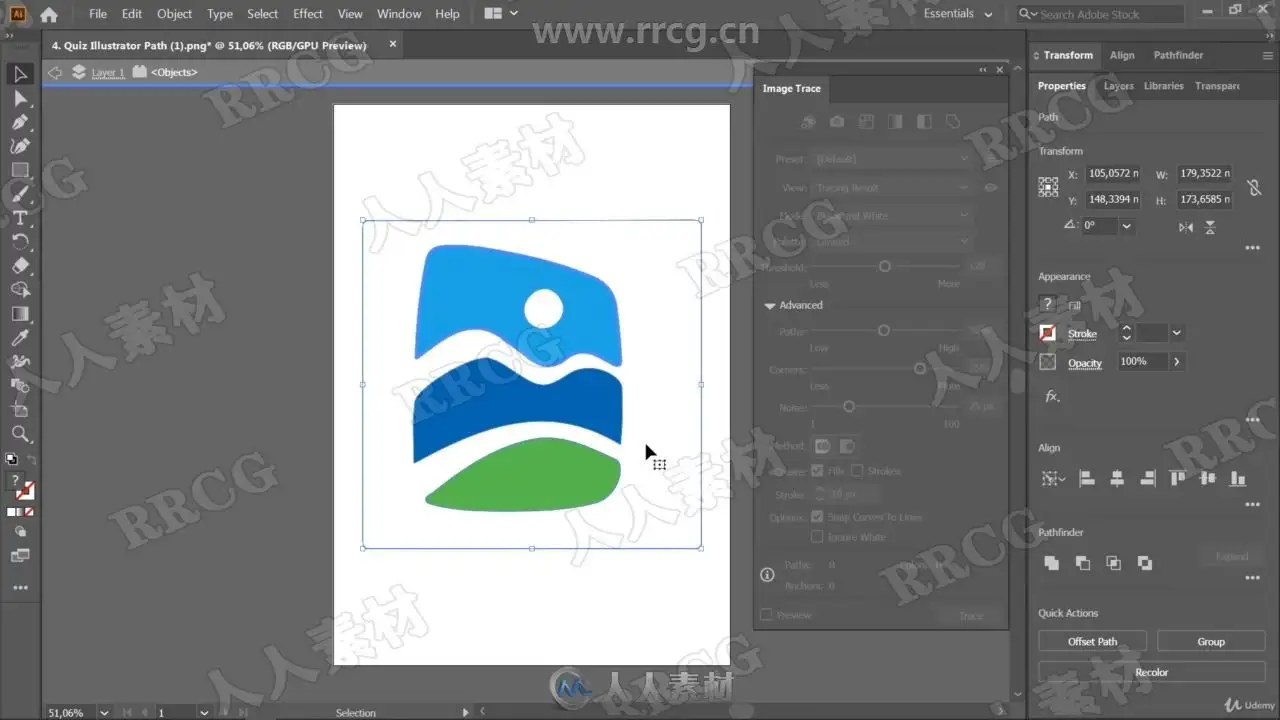Viewport: 1280px width, 720px height.
Task: Click the Opacity link in Appearance
Action: pyautogui.click(x=1085, y=363)
